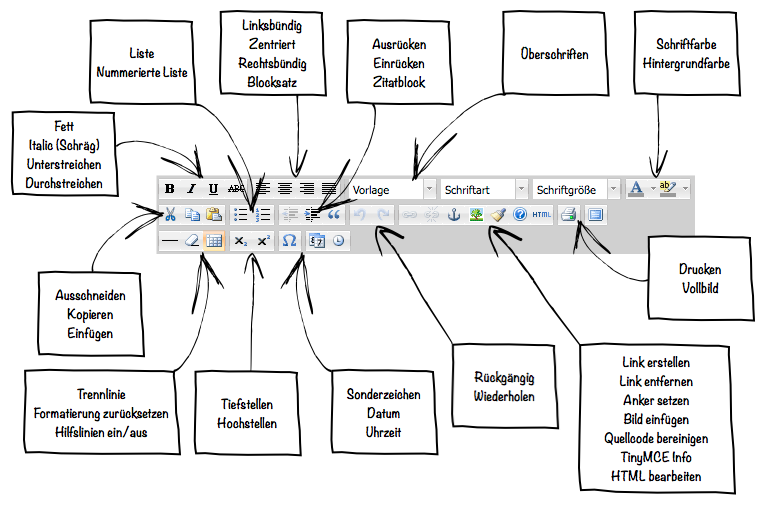This screenshot has width=765, height=505.
Task: Click the Bold (Fett) formatting icon
Action: tap(170, 188)
